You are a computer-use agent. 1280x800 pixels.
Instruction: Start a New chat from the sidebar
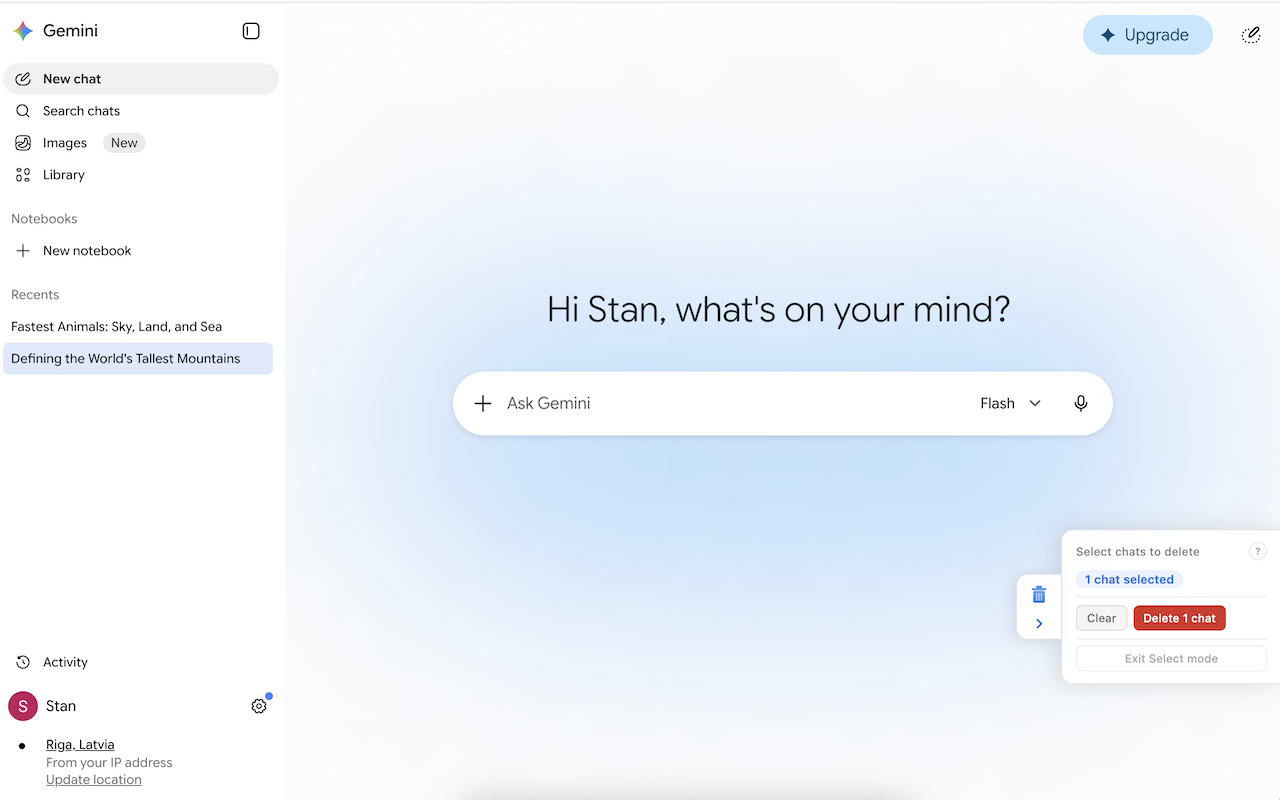click(141, 79)
